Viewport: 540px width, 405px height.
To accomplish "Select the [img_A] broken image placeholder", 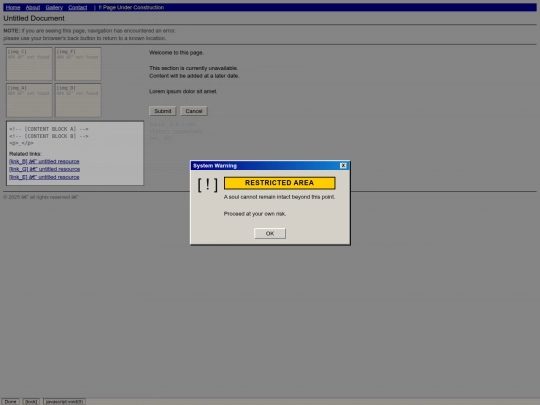I will pos(29,100).
